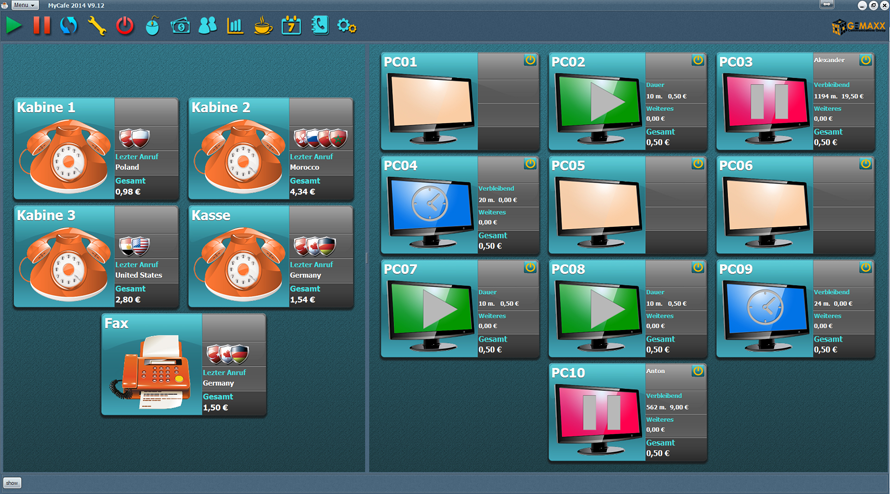This screenshot has width=890, height=494.
Task: Click the red power shutdown icon
Action: (125, 26)
